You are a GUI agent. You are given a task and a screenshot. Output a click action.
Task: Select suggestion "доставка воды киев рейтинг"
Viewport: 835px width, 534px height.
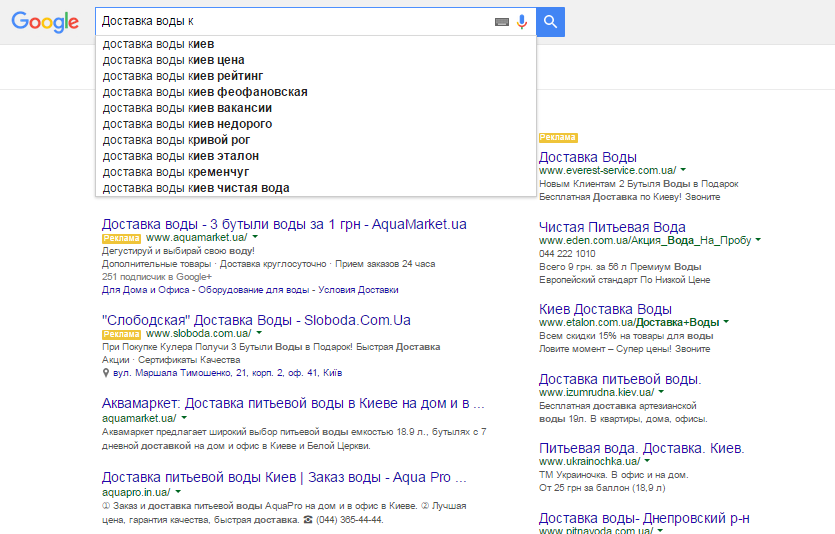315,76
